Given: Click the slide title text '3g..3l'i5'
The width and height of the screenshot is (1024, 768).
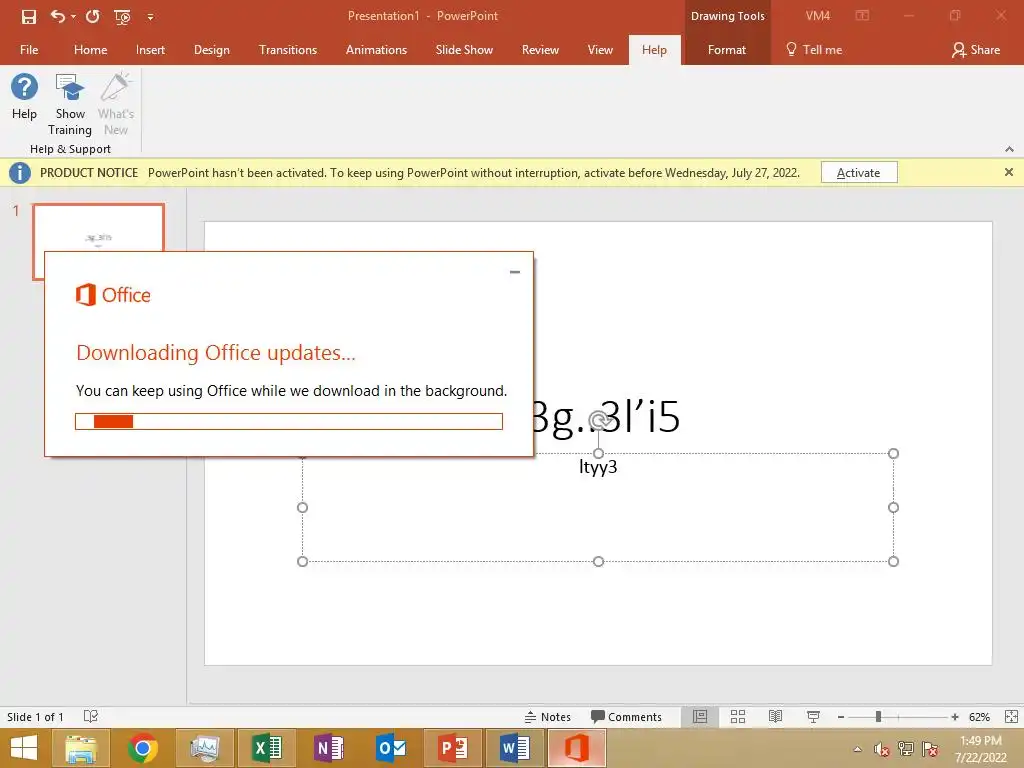Looking at the screenshot, I should tap(606, 416).
